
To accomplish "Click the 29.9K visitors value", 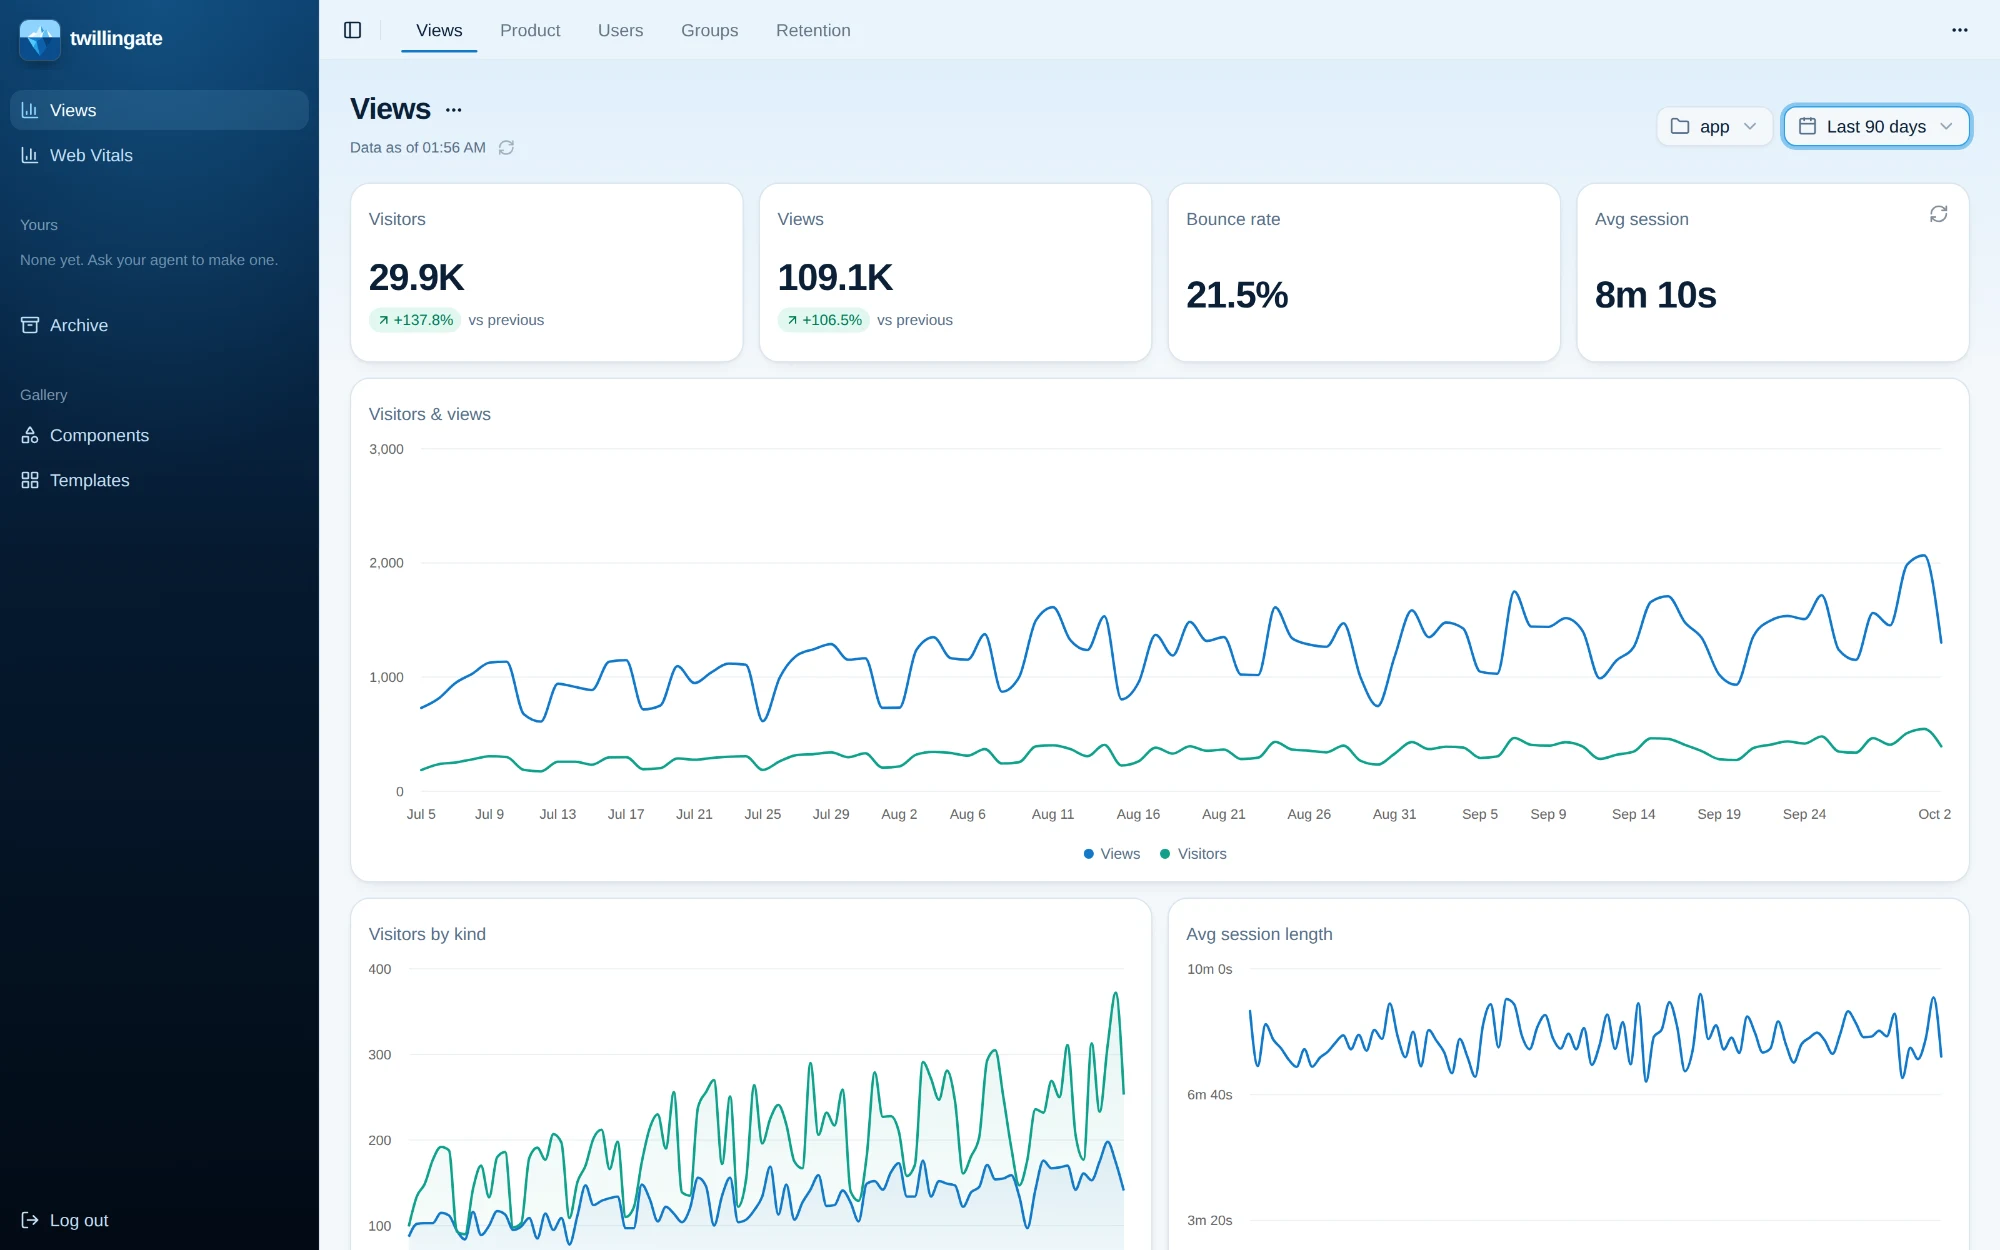I will pyautogui.click(x=416, y=277).
